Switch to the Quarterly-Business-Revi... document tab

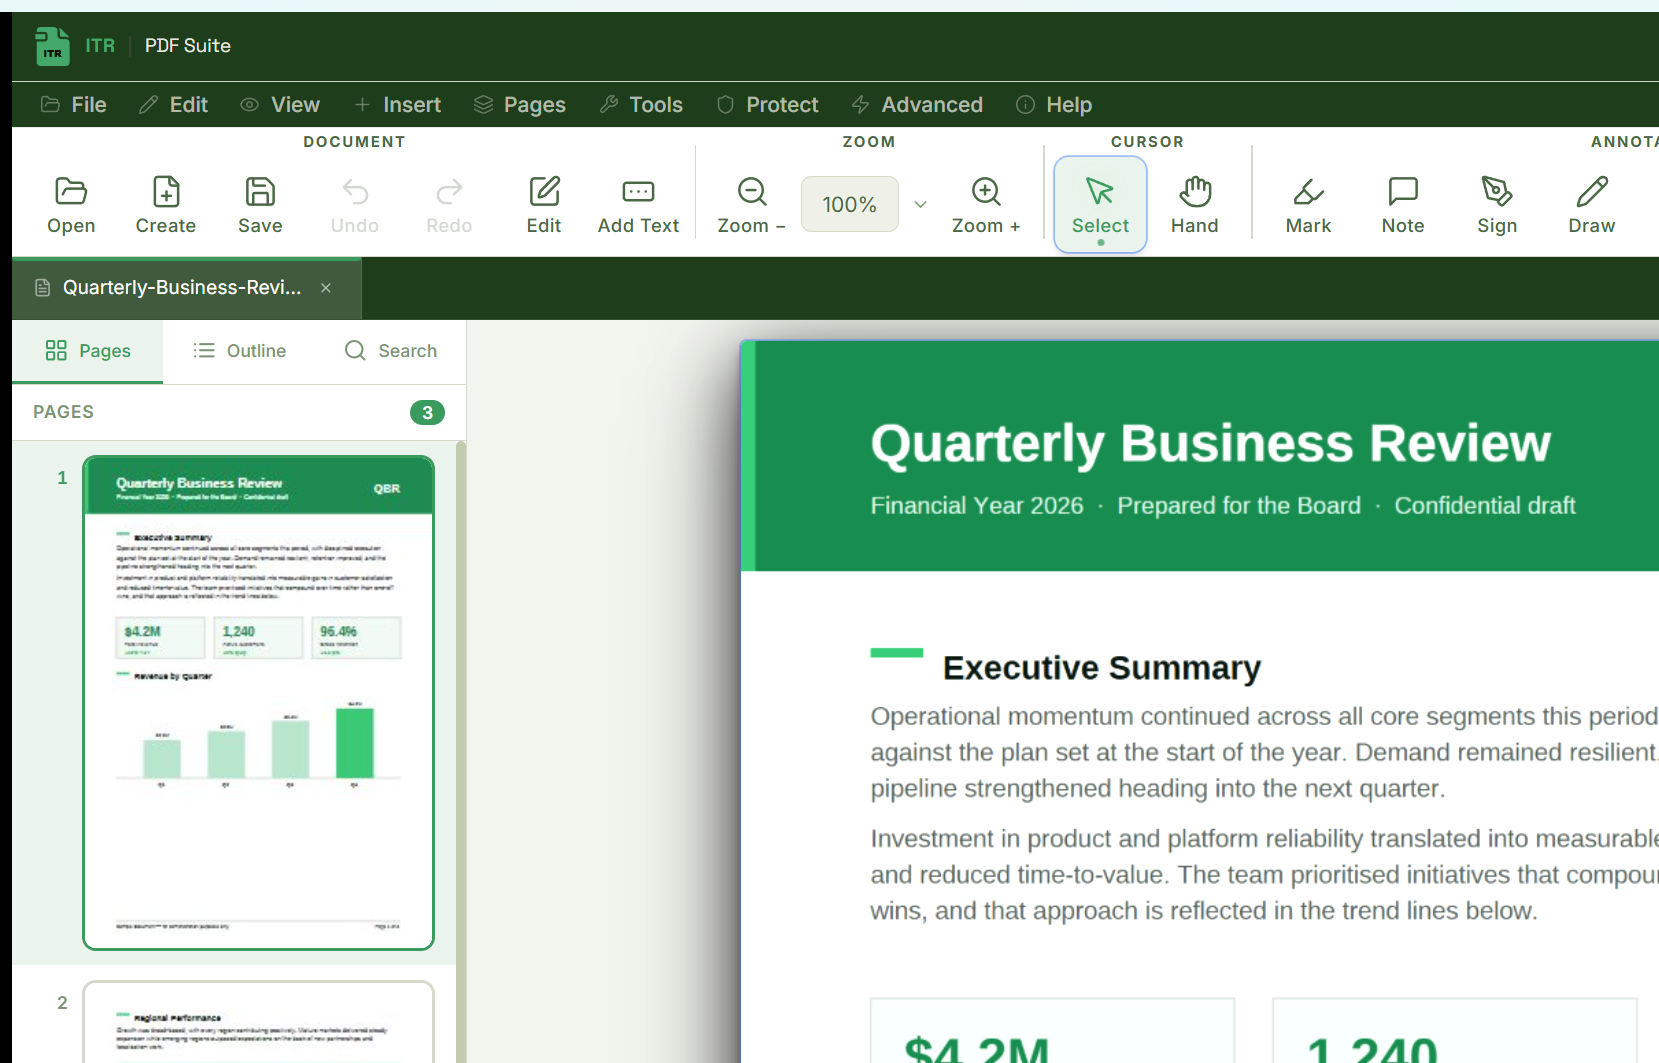pyautogui.click(x=186, y=288)
